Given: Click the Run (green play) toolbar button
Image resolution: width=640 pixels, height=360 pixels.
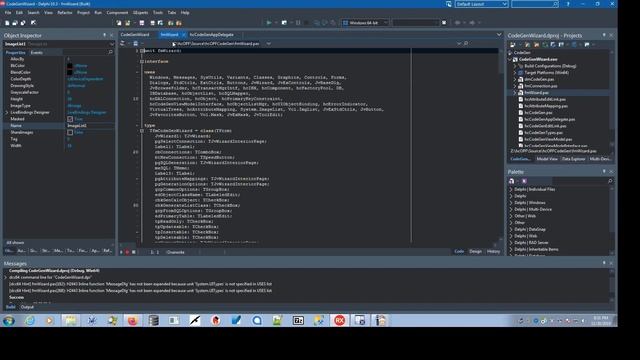Looking at the screenshot, I should (x=269, y=23).
